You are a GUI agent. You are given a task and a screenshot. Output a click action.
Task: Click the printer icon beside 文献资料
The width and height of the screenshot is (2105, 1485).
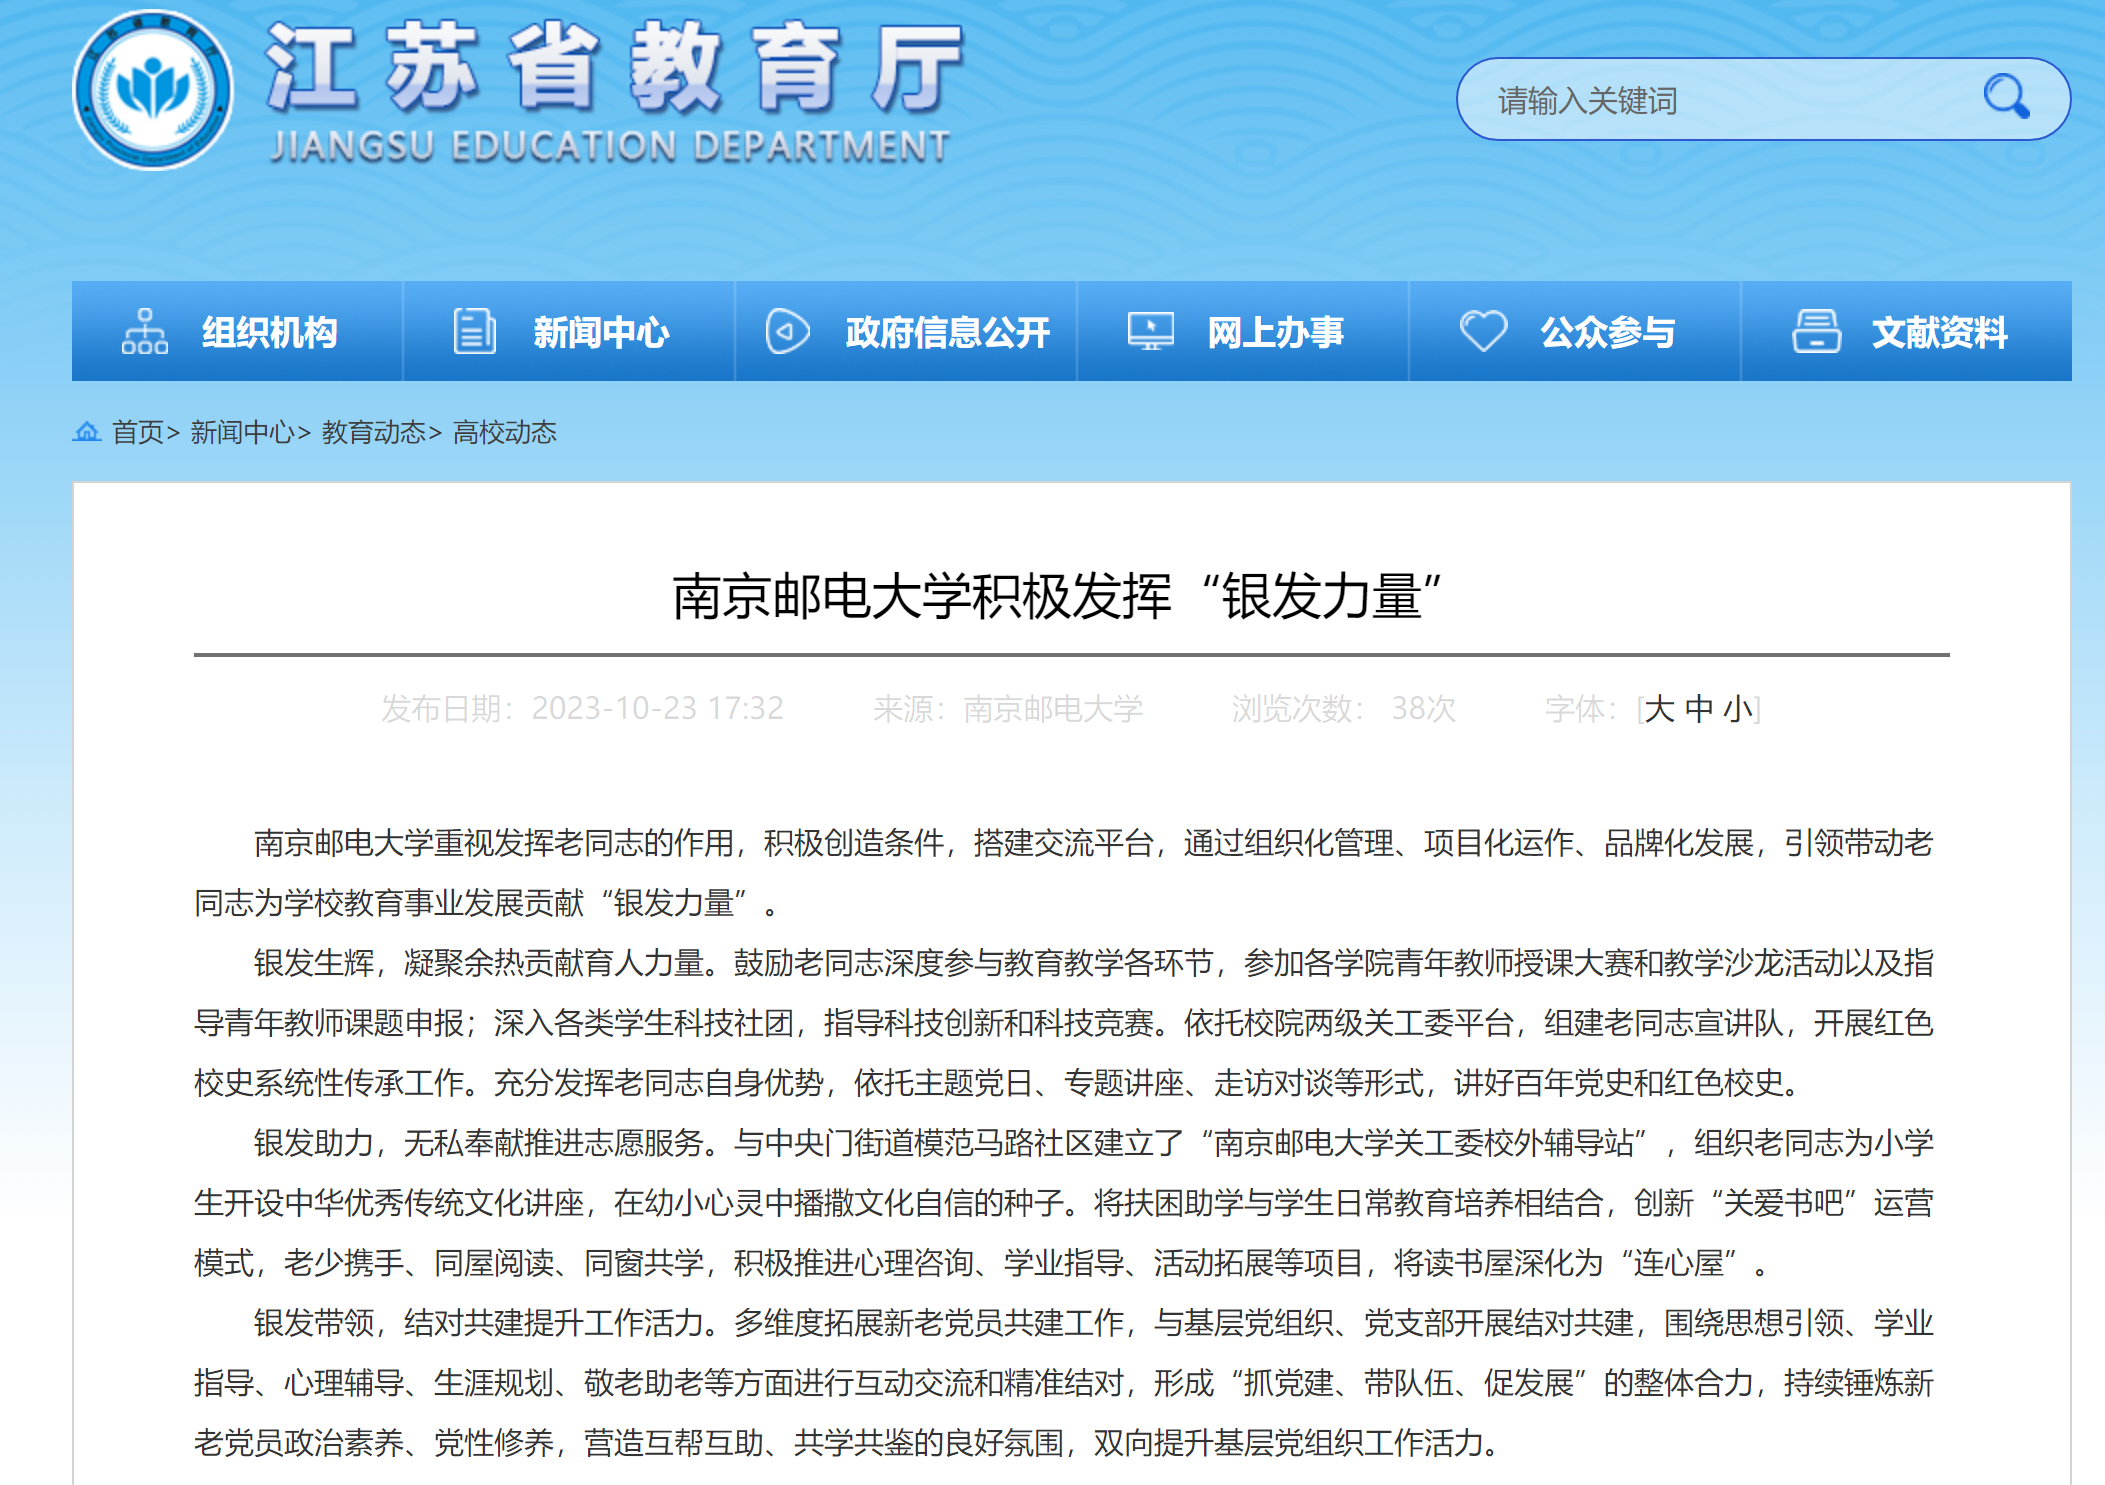click(x=1816, y=331)
